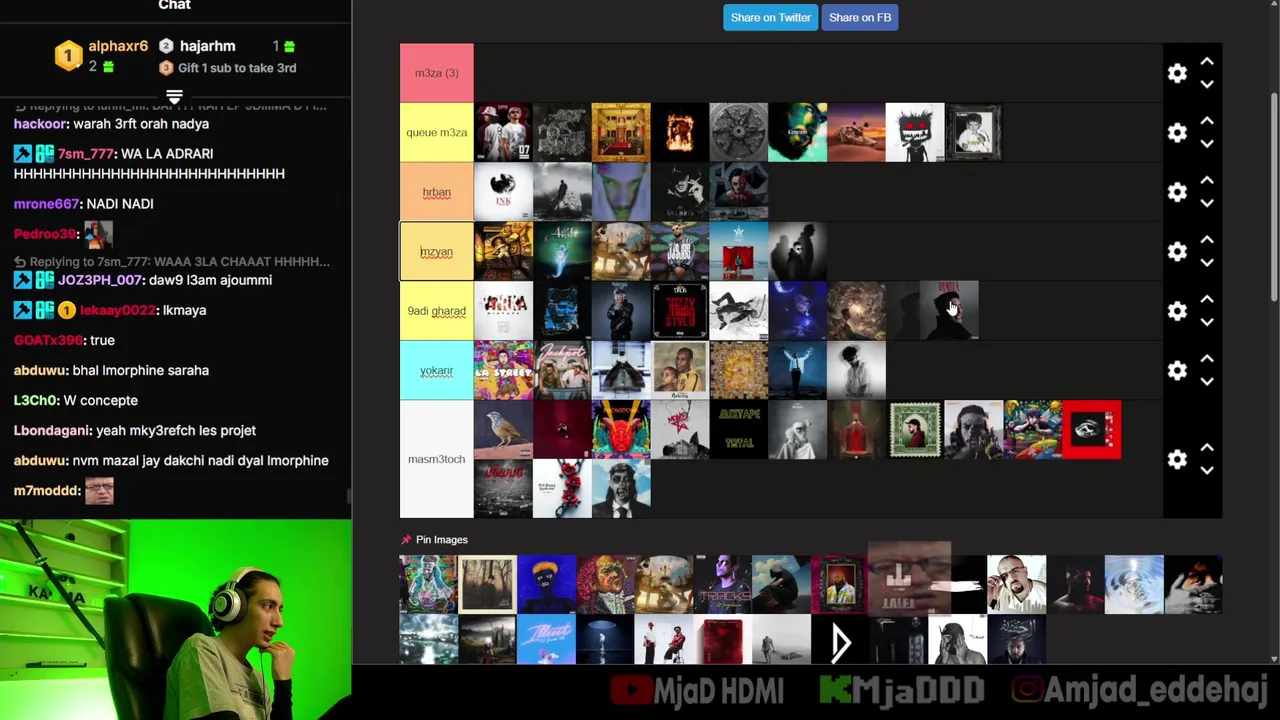Click Gift 1 sub to take 3rd

237,68
